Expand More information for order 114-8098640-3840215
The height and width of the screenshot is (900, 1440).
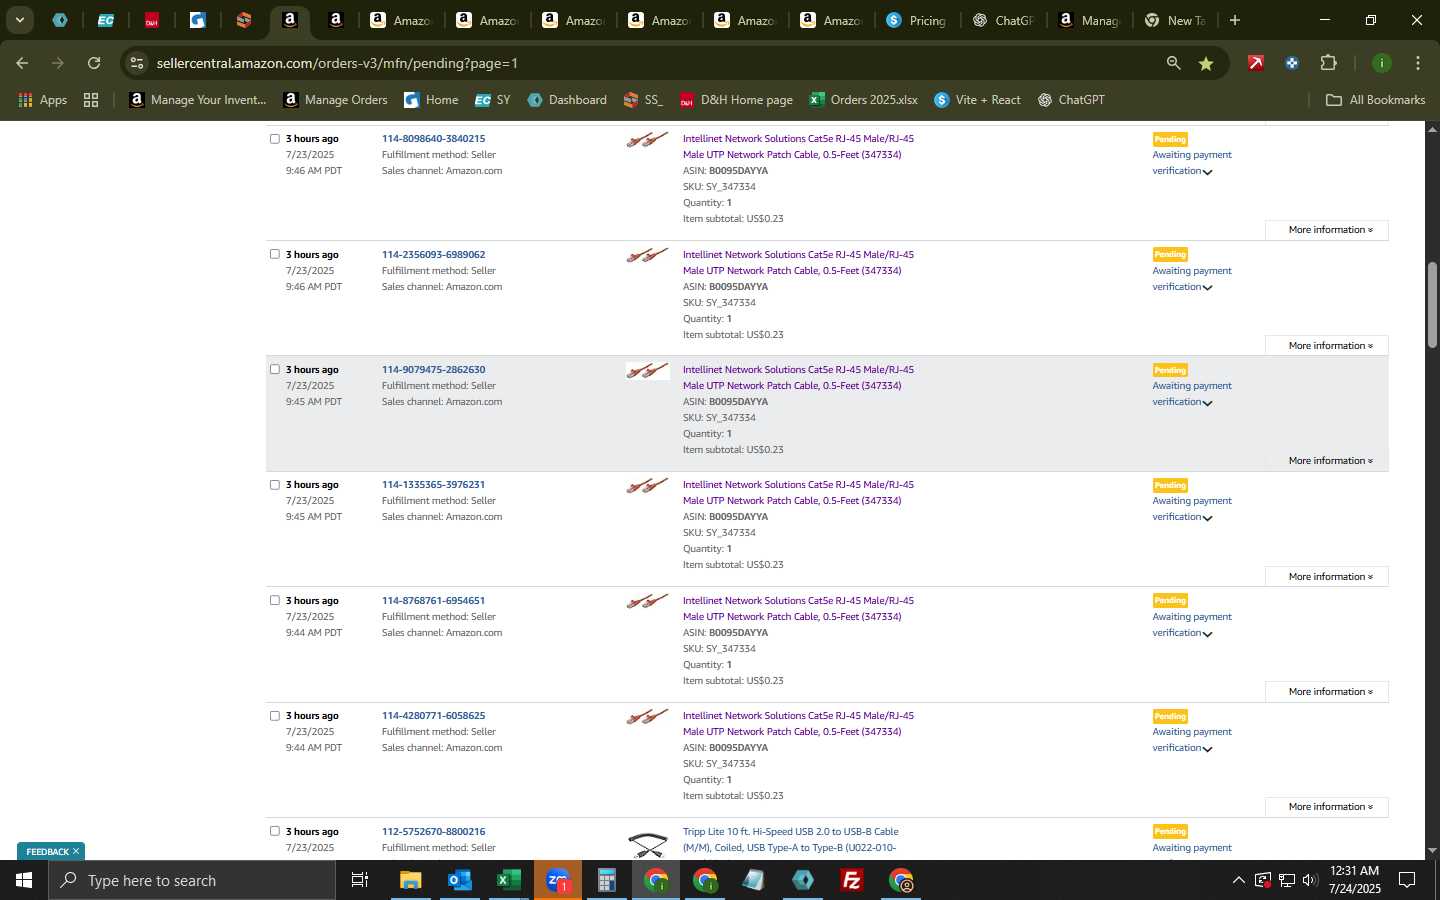(x=1326, y=230)
